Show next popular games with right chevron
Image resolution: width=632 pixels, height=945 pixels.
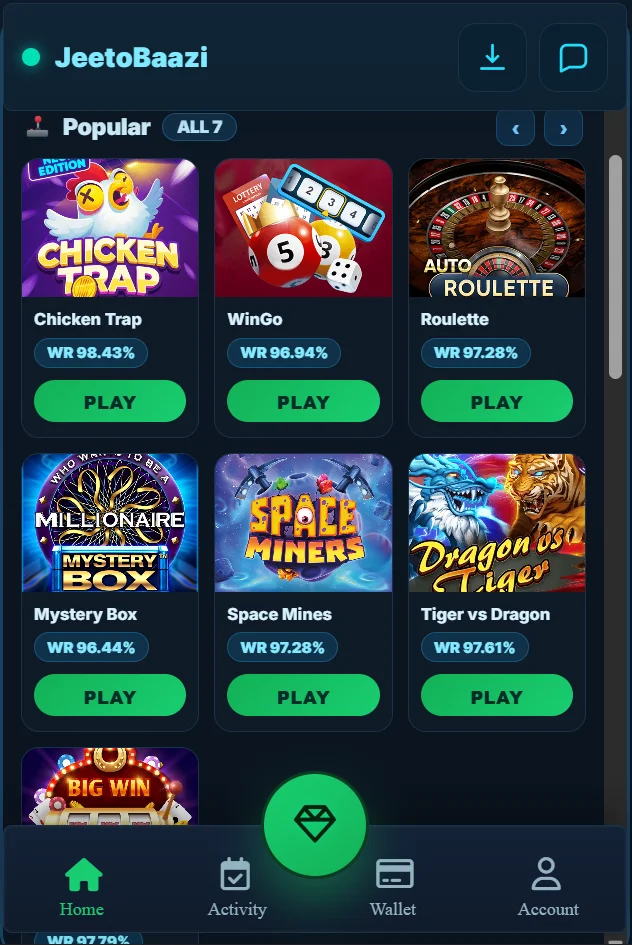pos(563,128)
